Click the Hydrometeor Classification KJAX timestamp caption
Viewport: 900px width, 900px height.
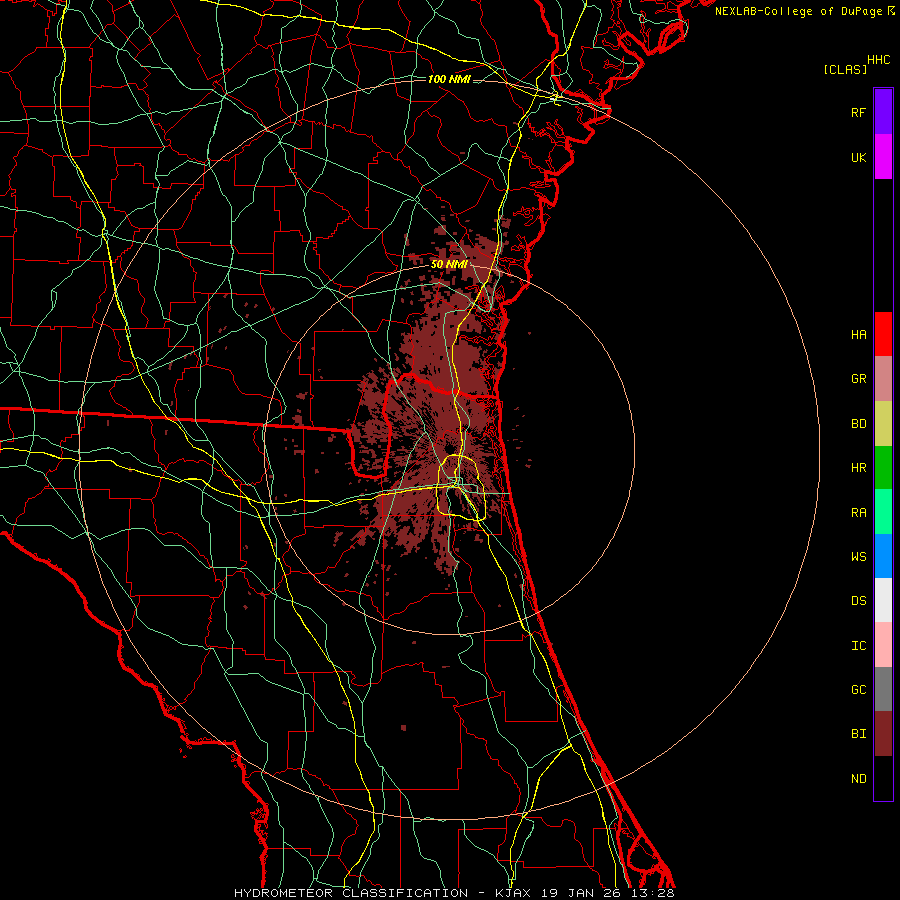click(x=453, y=893)
